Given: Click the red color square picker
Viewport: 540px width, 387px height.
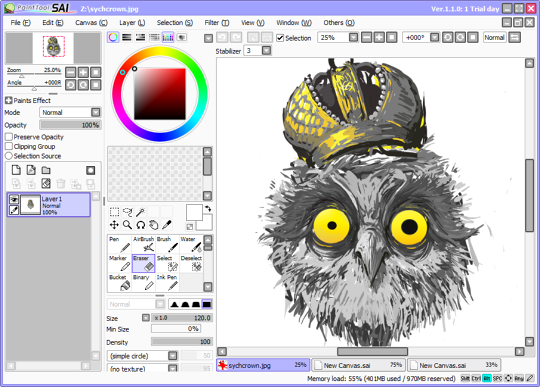Looking at the screenshot, I should click(160, 94).
